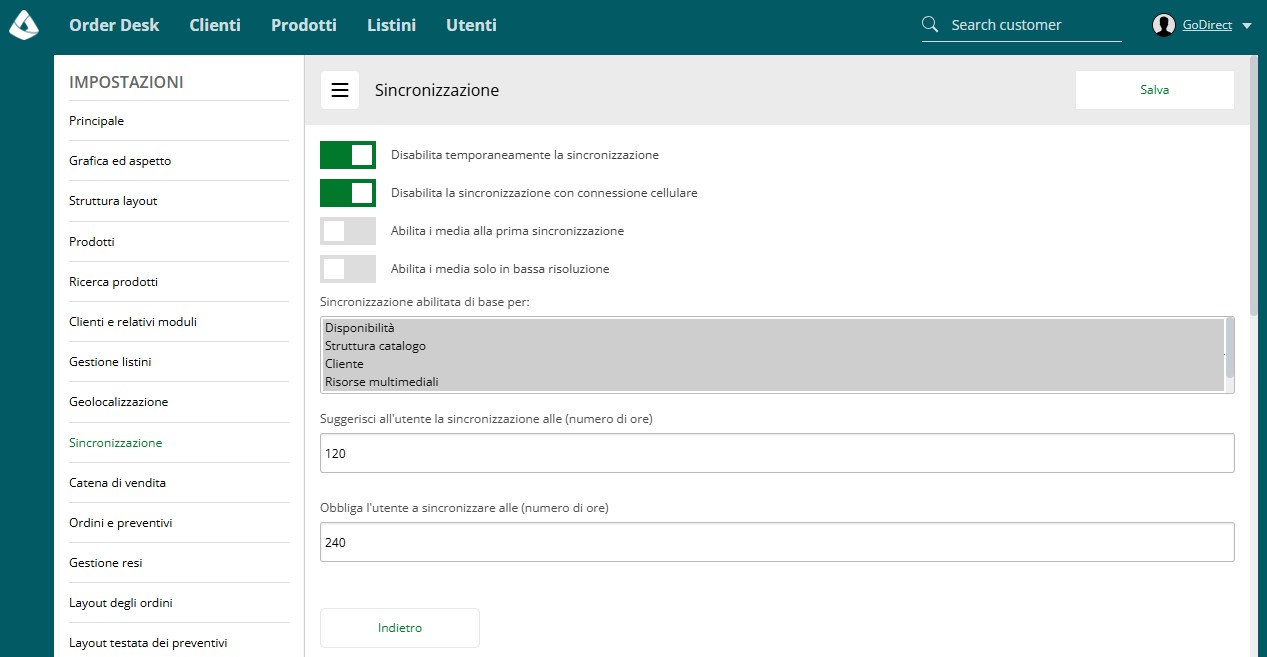Open the Clienti menu
1267x657 pixels.
pyautogui.click(x=215, y=25)
